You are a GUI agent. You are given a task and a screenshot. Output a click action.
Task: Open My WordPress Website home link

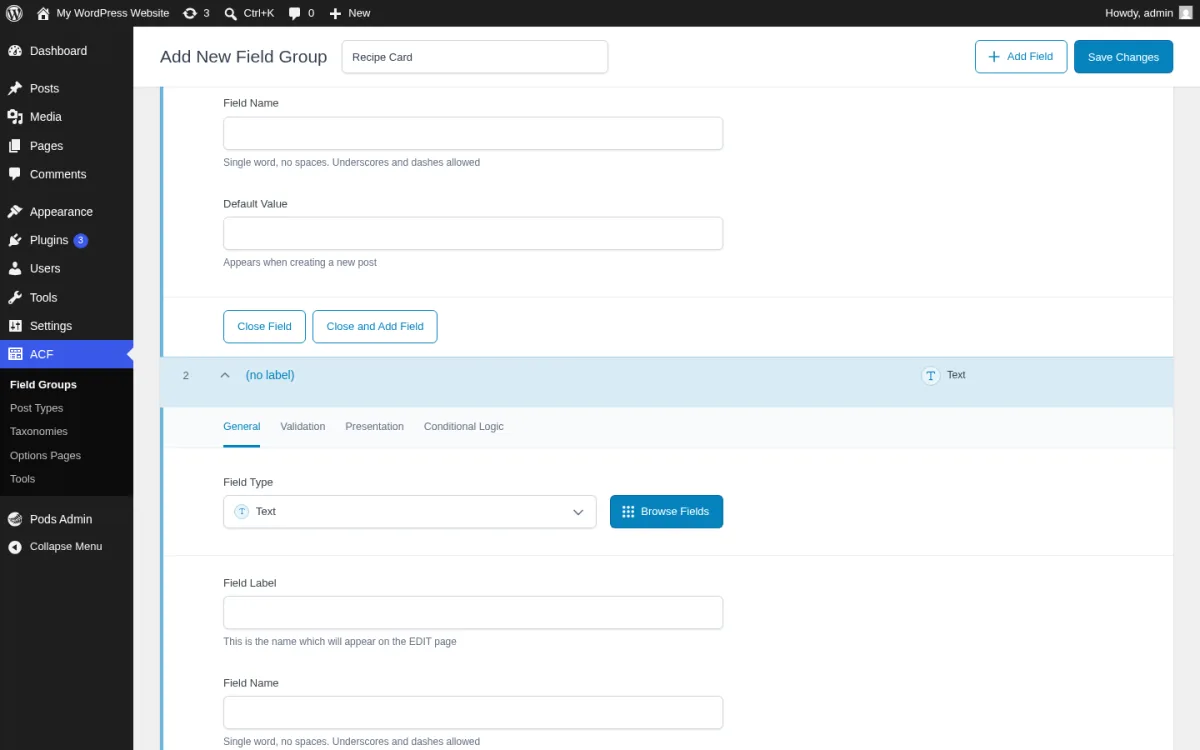click(x=102, y=13)
